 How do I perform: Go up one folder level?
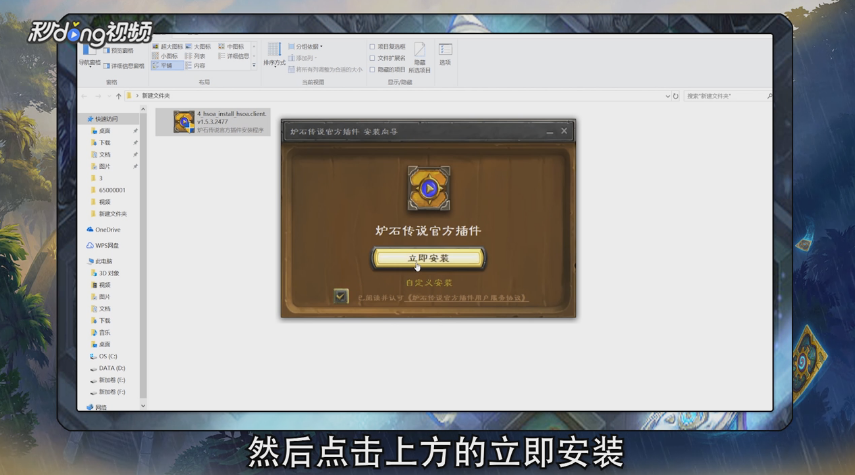pyautogui.click(x=118, y=96)
